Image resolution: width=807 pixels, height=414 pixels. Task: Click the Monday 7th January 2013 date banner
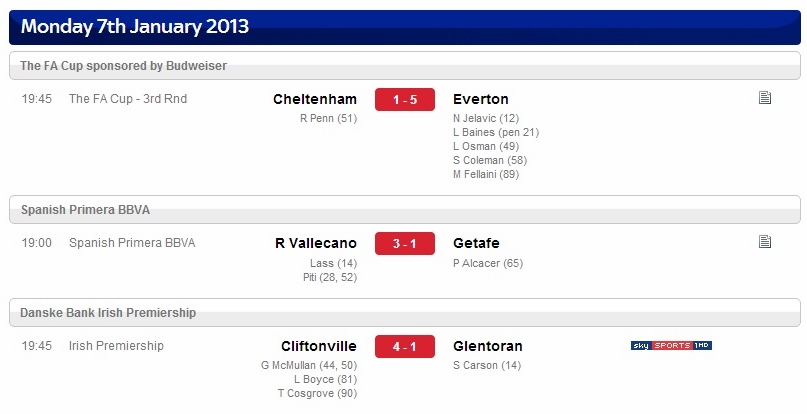405,27
